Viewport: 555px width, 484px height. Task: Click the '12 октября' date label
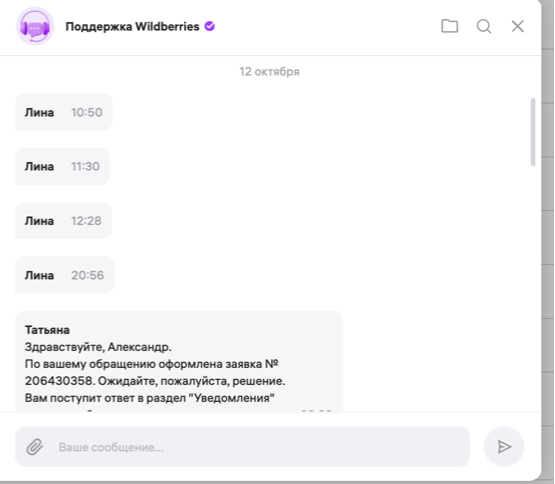(269, 72)
